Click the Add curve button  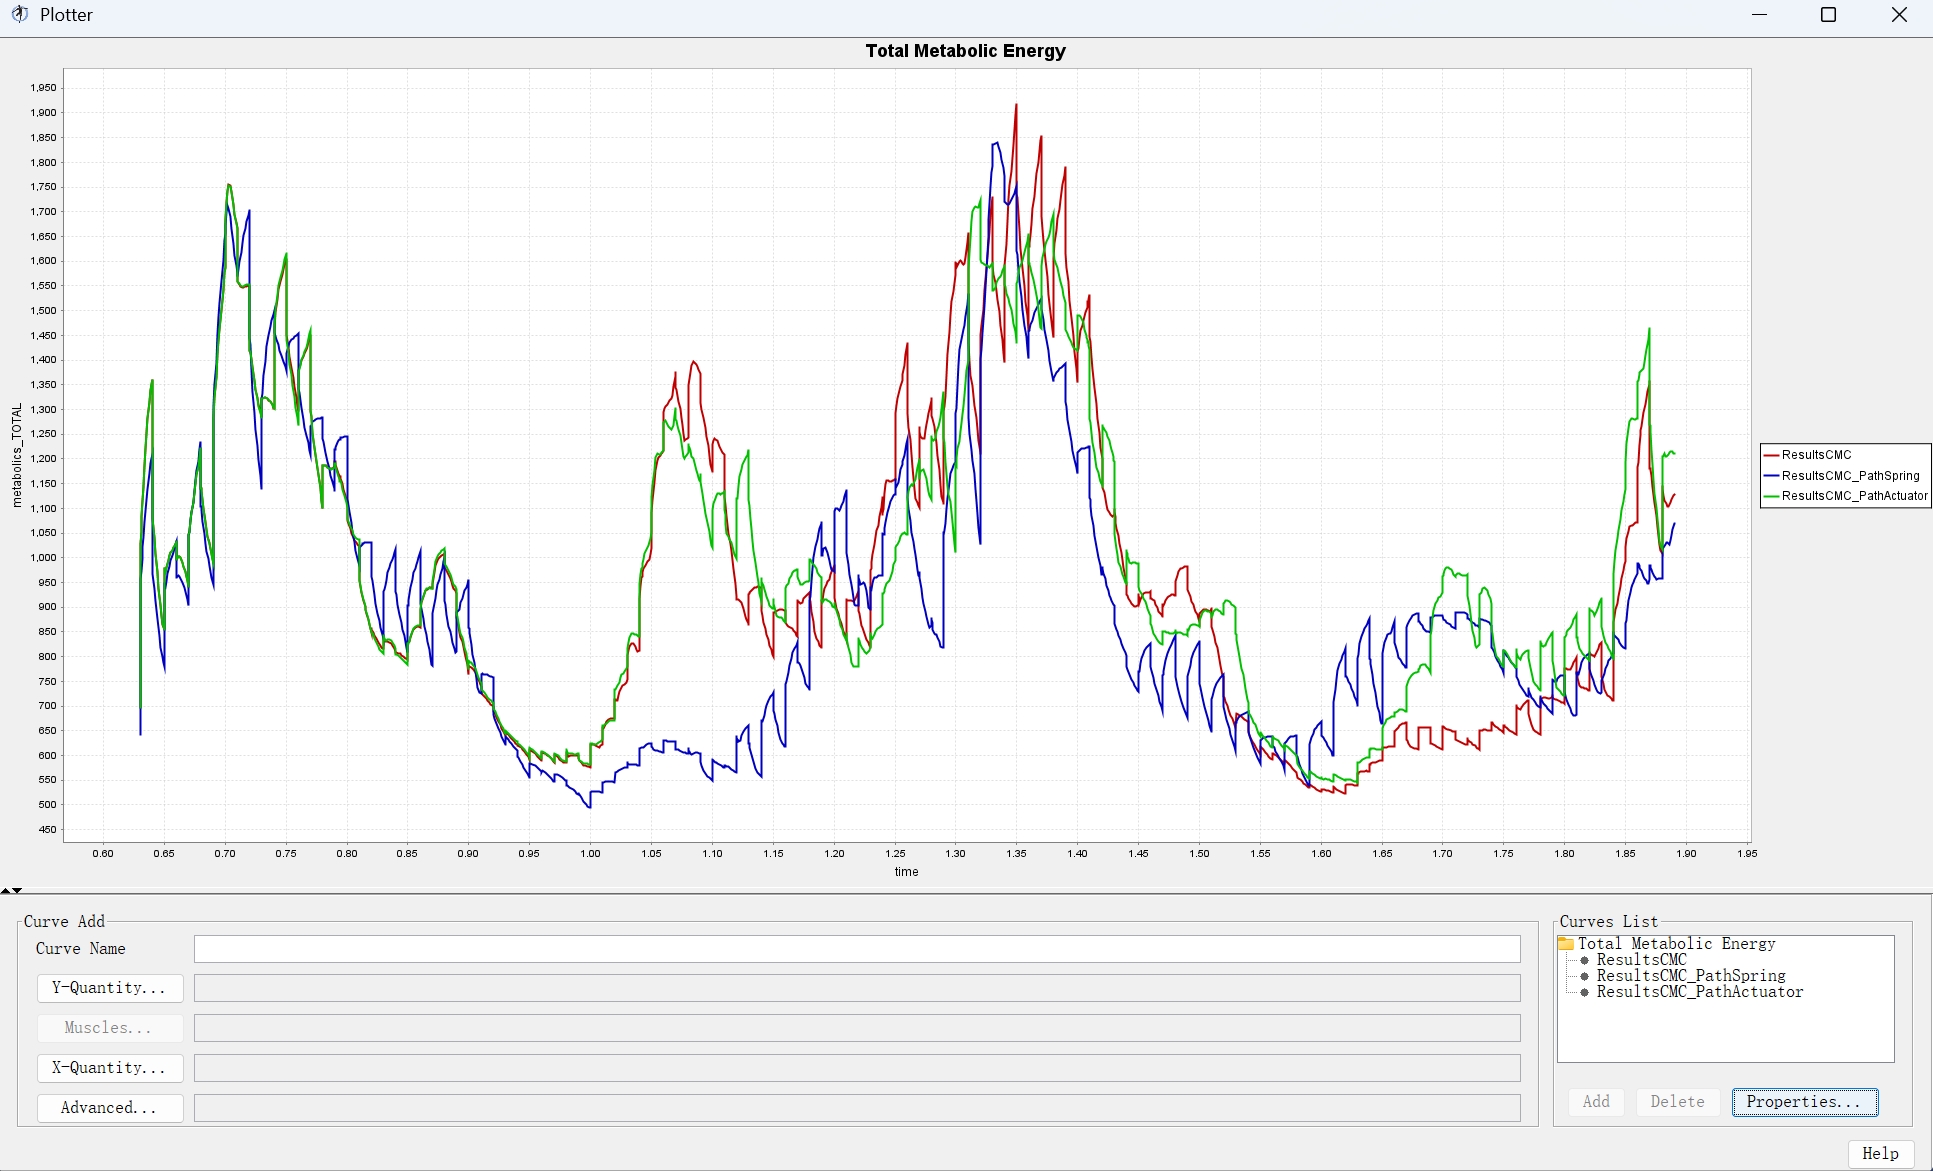1596,1102
